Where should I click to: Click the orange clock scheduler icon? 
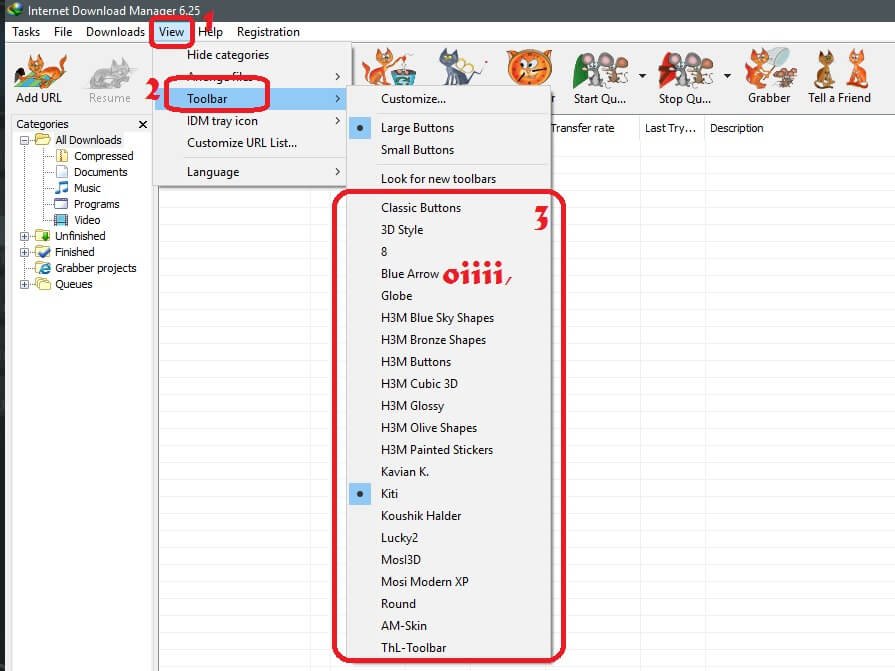tap(529, 67)
